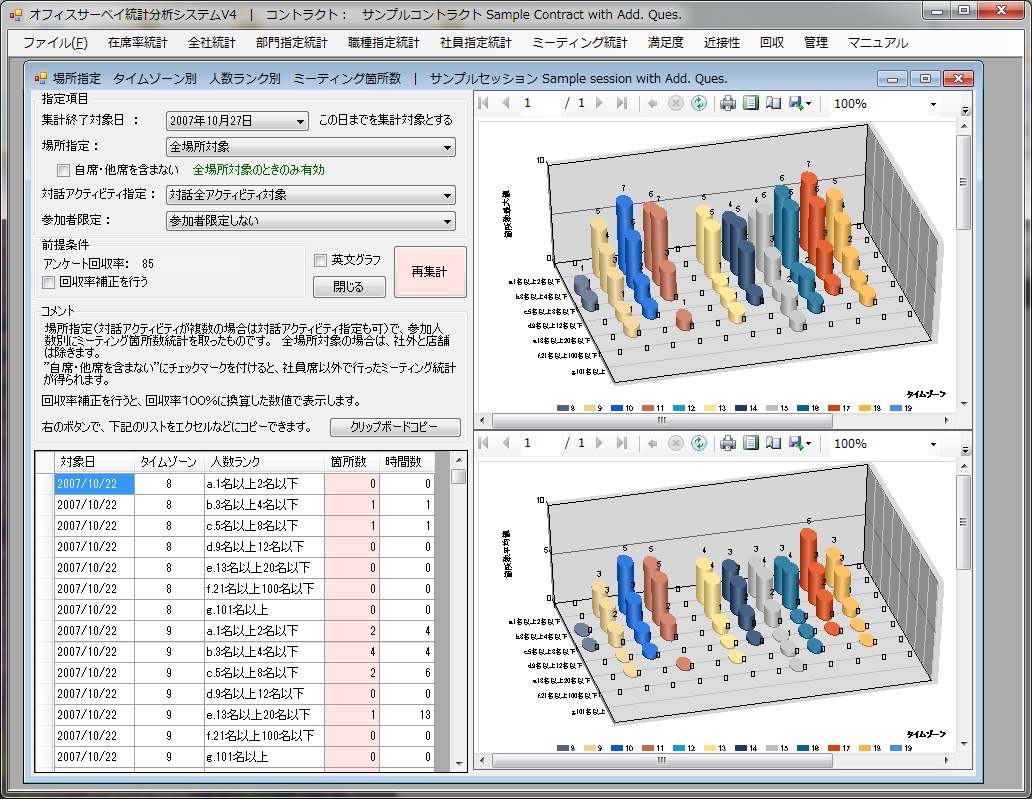Click first page icon in upper report toolbar

pyautogui.click(x=484, y=103)
